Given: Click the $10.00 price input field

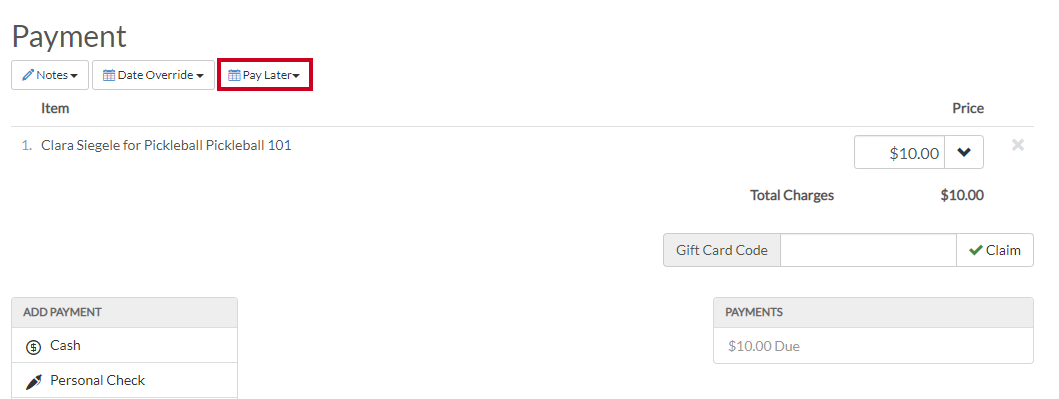Looking at the screenshot, I should (899, 153).
